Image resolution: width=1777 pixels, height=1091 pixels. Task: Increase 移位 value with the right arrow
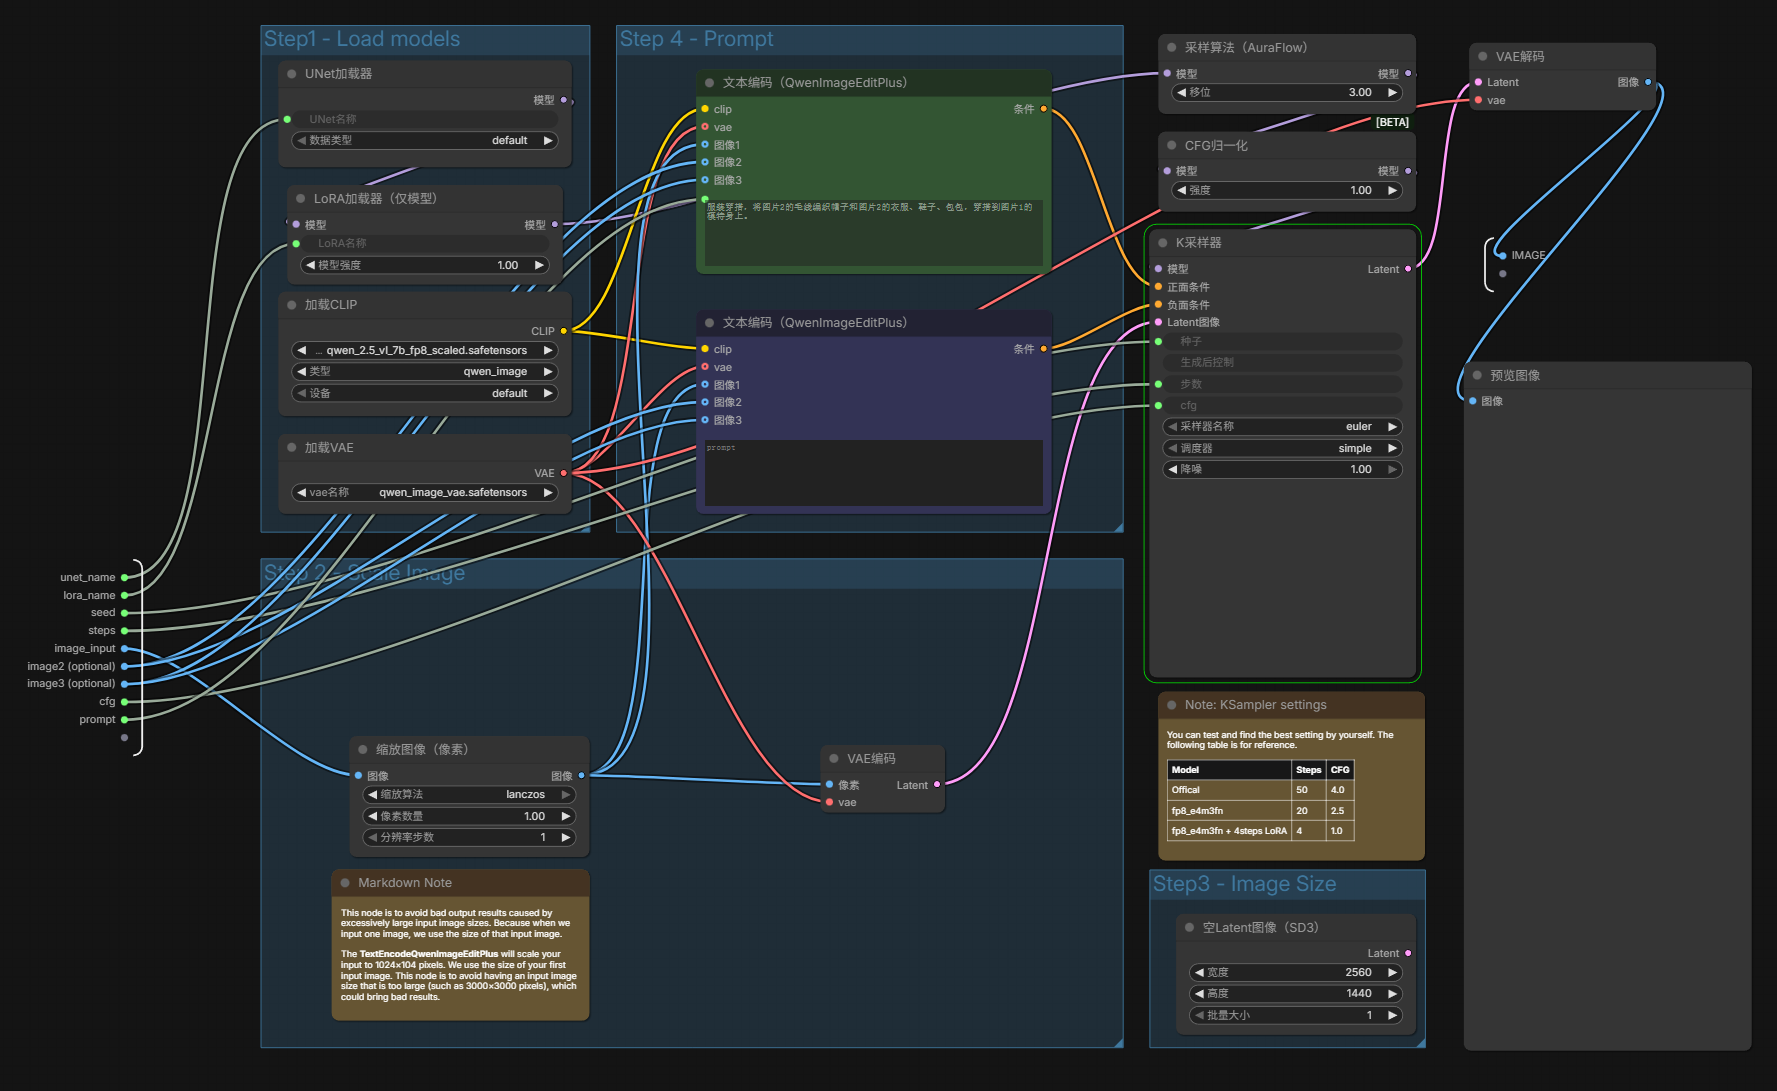[x=1392, y=93]
